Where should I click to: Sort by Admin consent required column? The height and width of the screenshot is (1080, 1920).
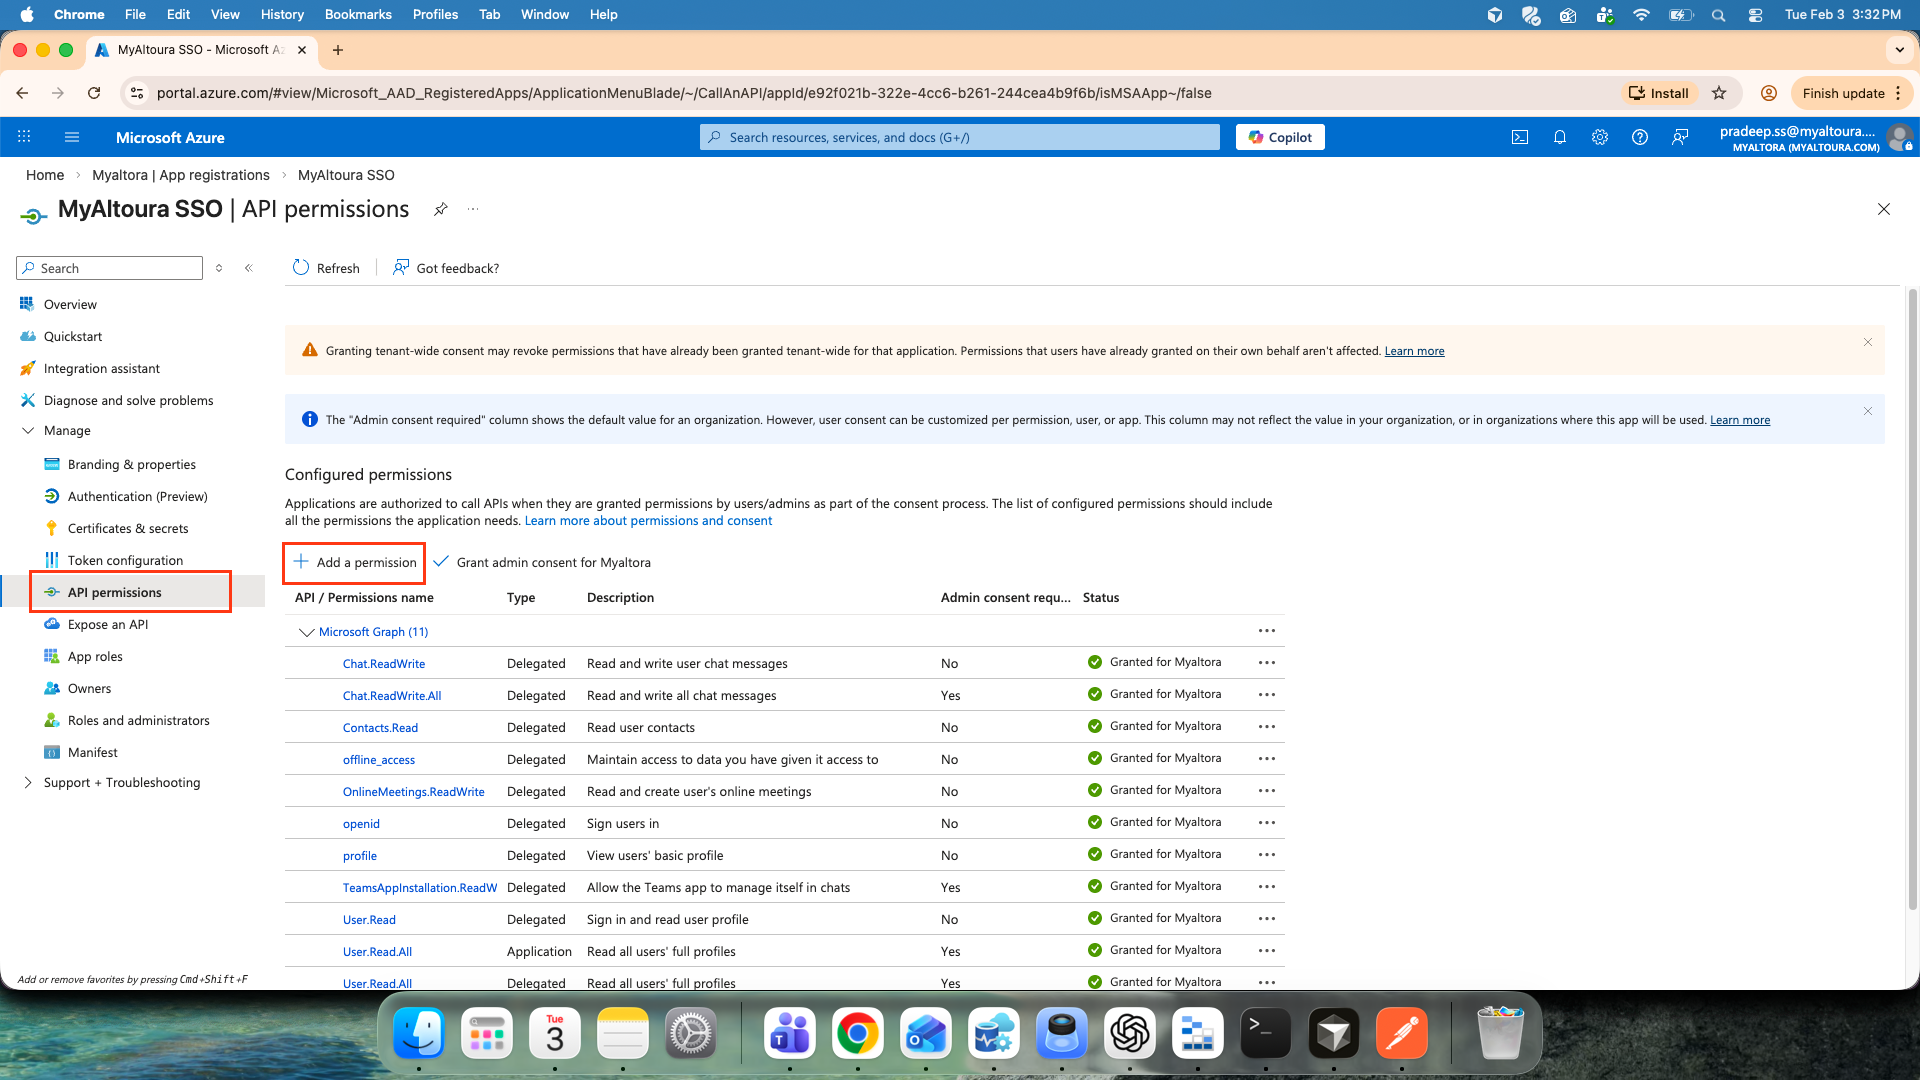[x=1005, y=598]
